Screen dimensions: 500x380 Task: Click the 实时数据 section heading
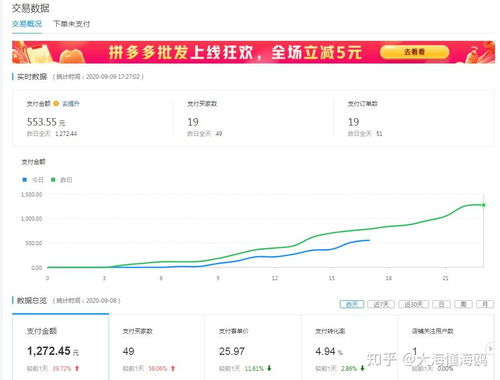click(32, 77)
